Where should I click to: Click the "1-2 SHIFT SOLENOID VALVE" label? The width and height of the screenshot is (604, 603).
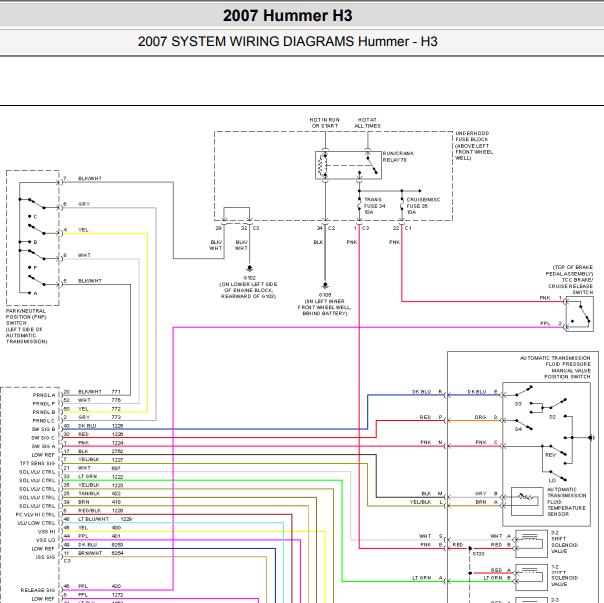pyautogui.click(x=564, y=575)
